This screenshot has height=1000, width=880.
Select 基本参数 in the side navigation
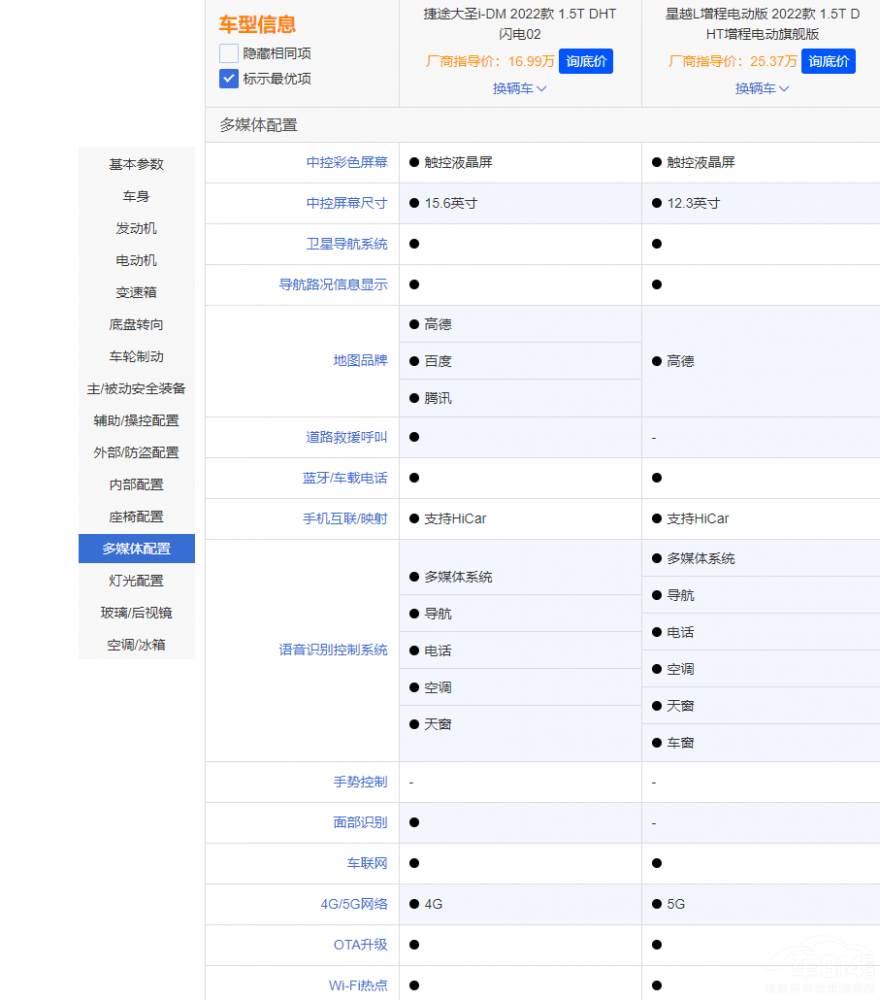(136, 165)
